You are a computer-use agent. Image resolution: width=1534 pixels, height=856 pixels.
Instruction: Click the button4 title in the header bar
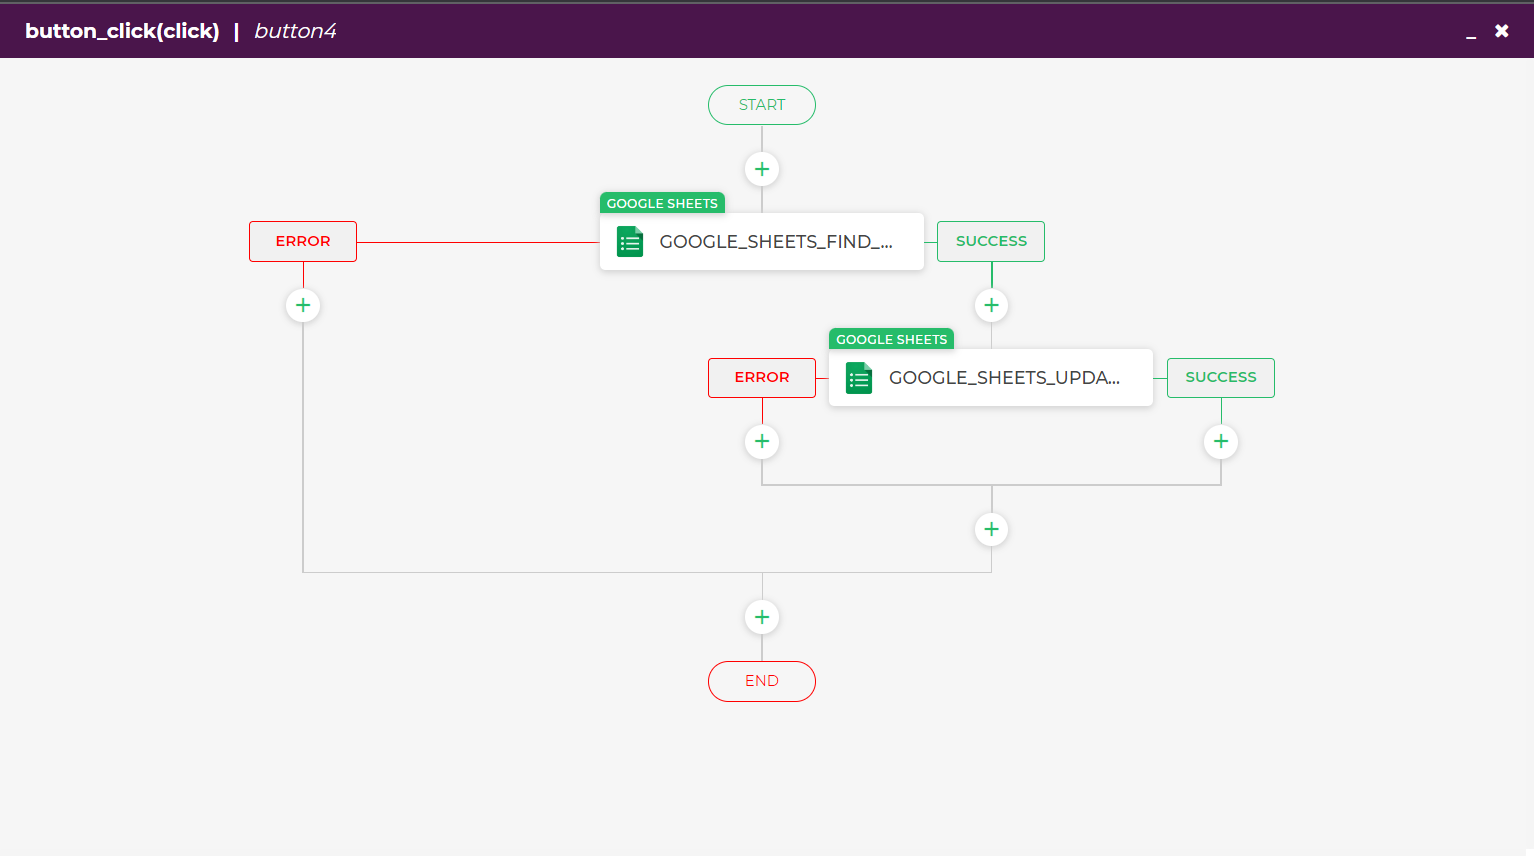pos(295,30)
